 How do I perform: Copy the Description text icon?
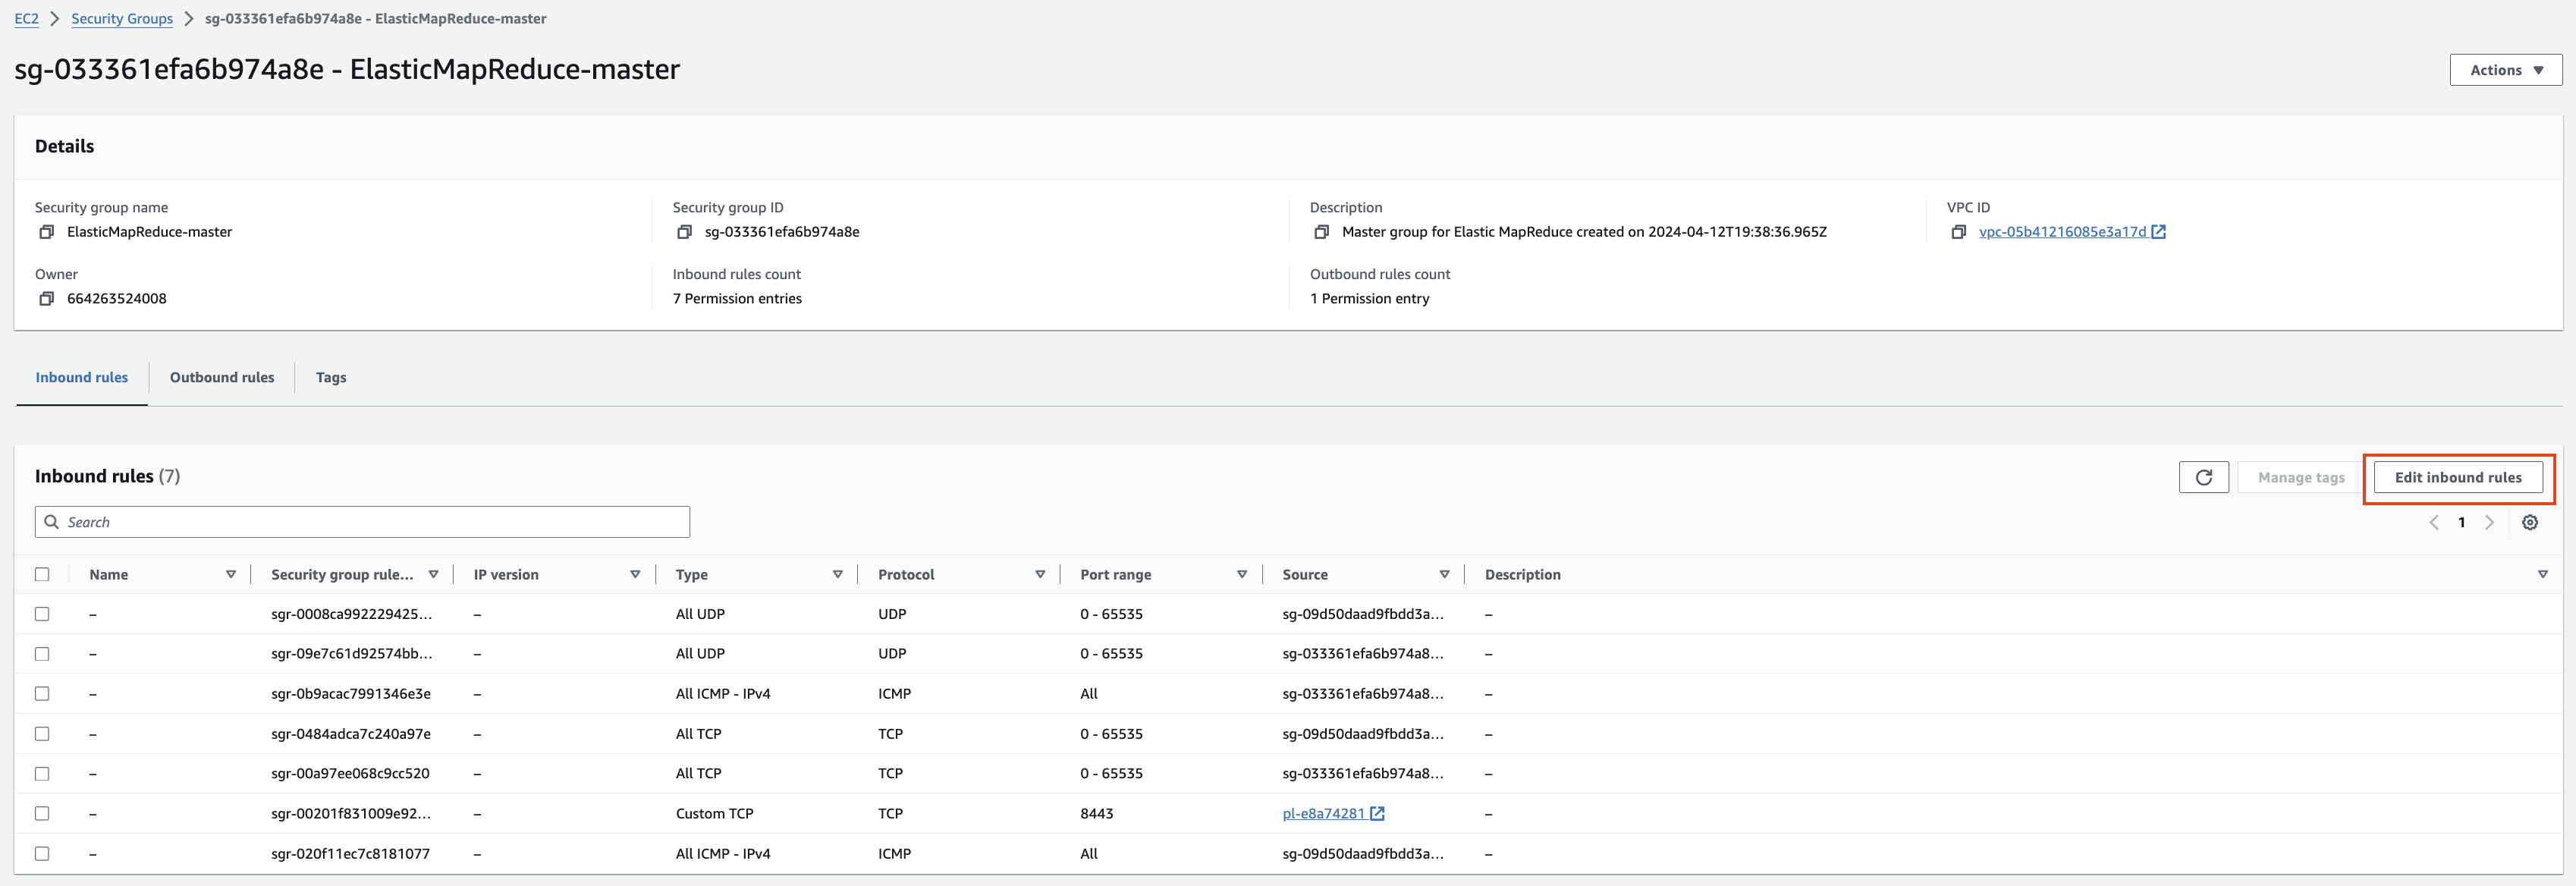(1321, 232)
